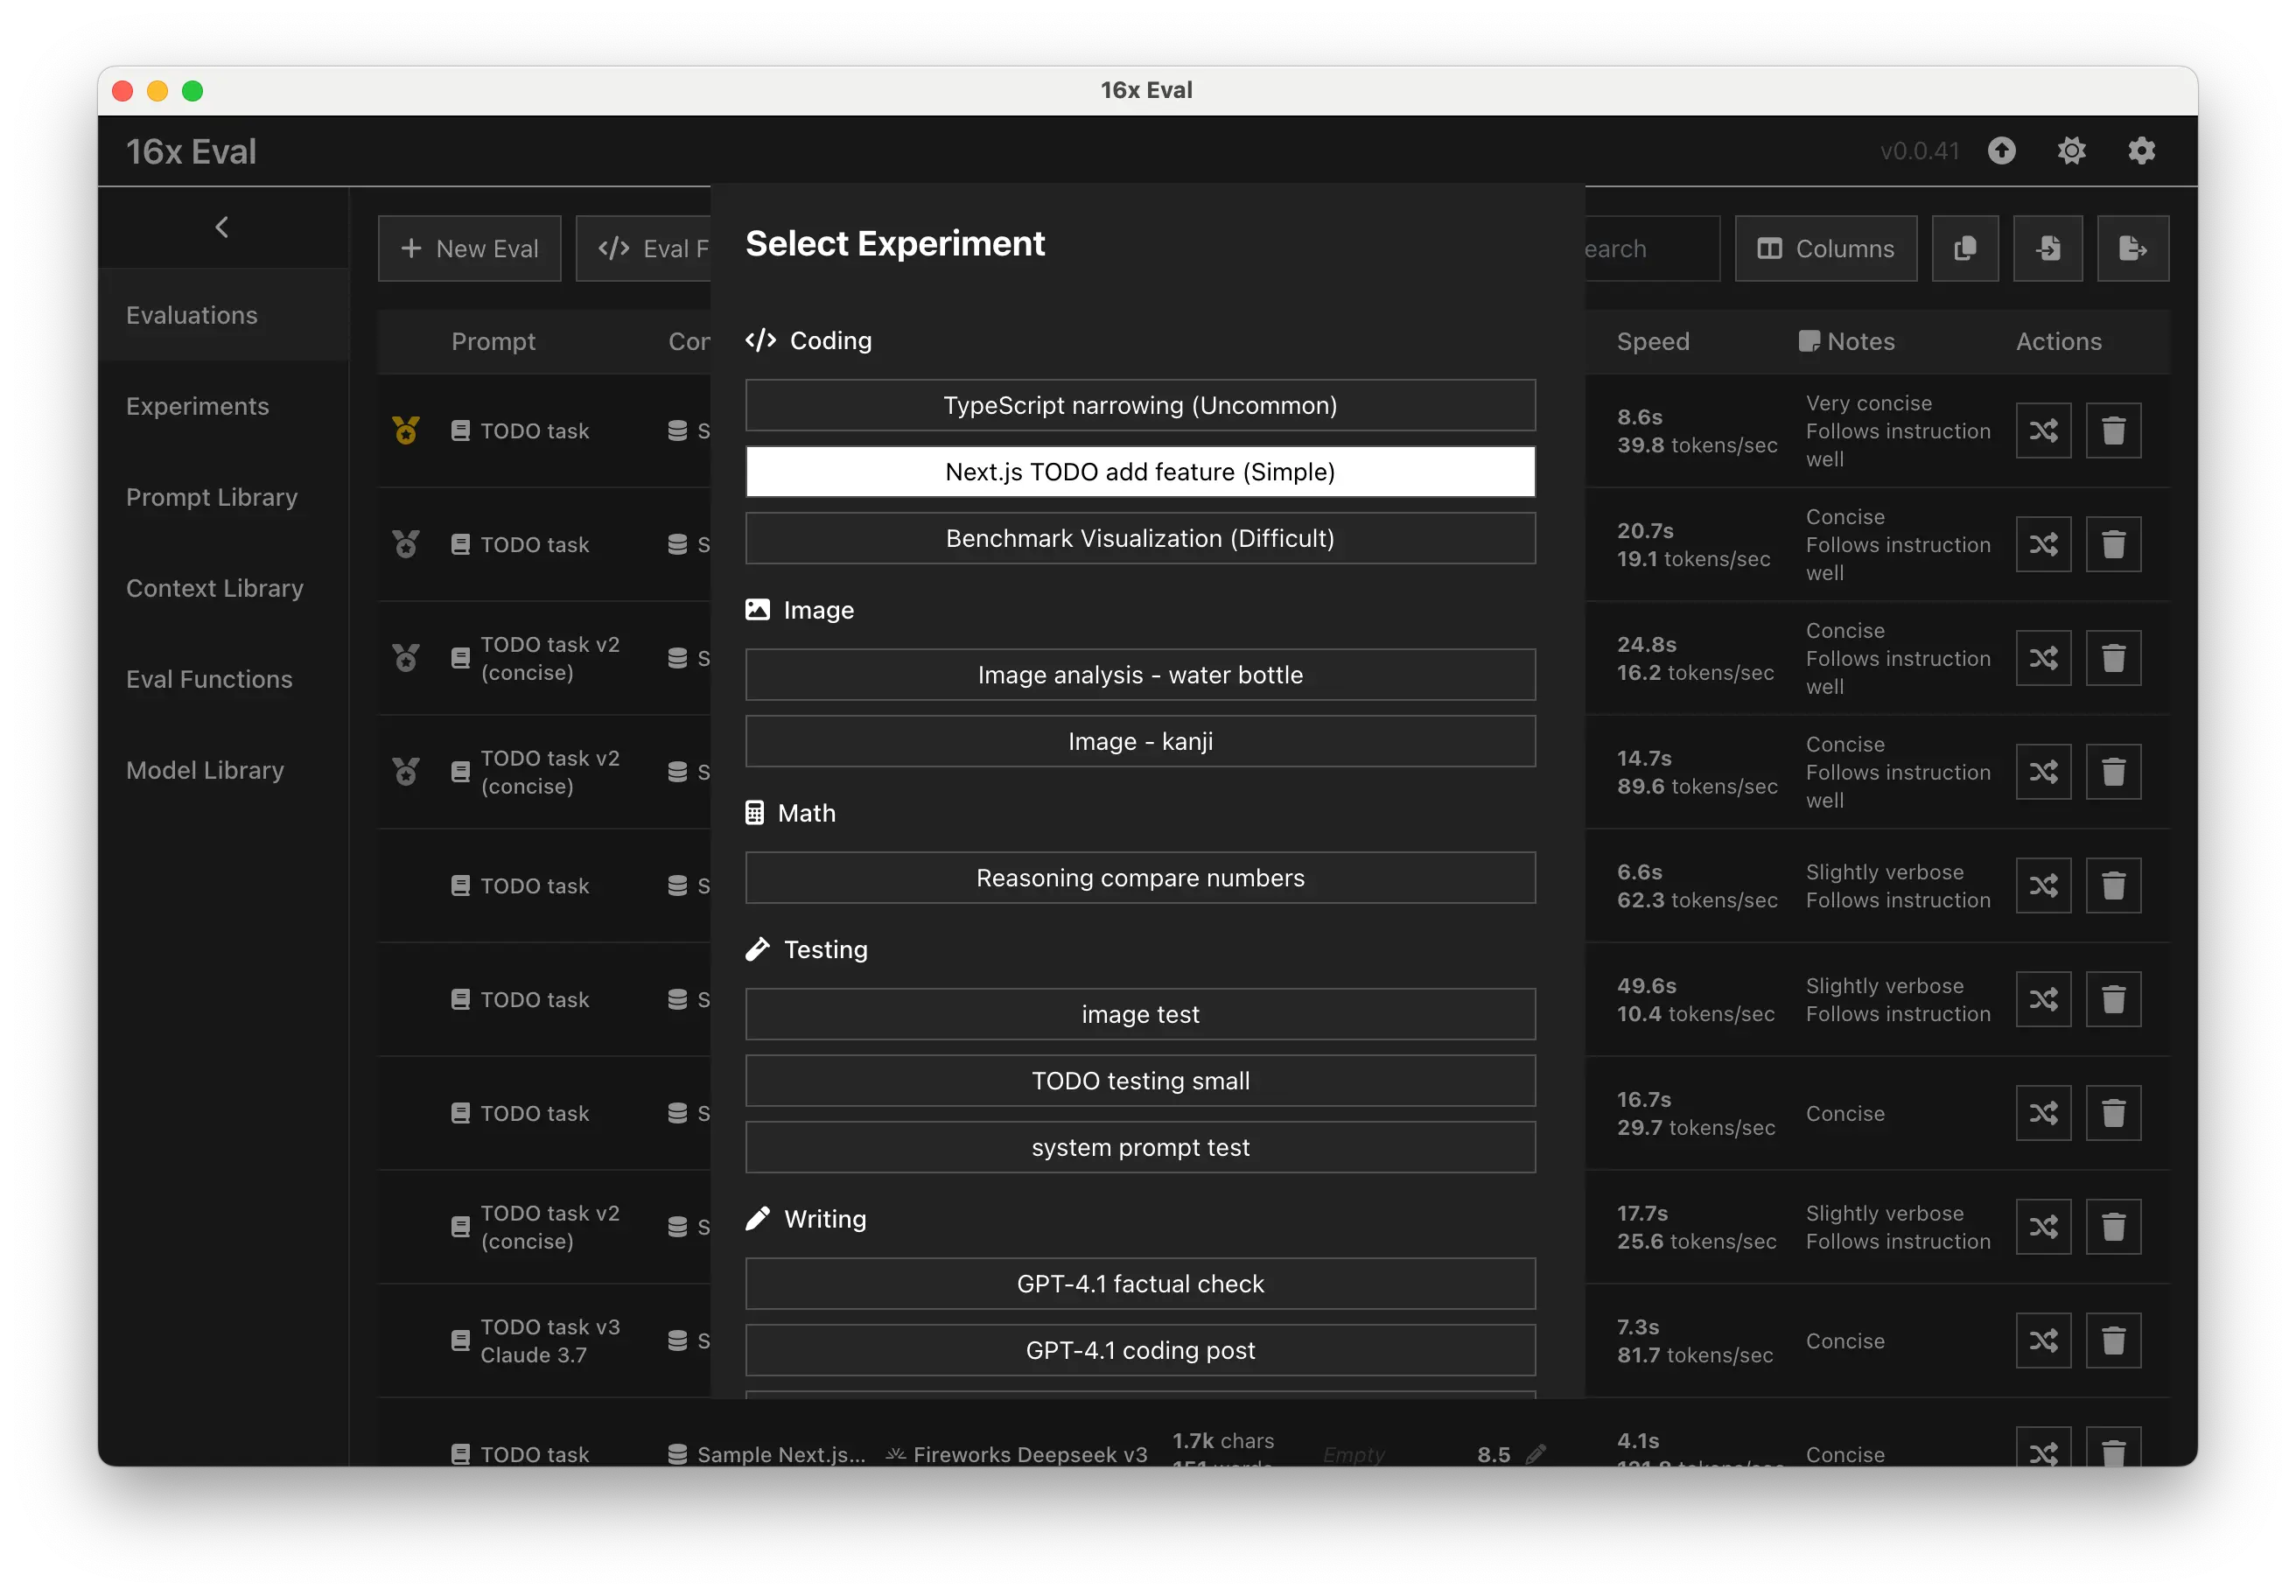Click the medal icon on the 14.7s row
Viewport: 2296px width, 1596px height.
tap(405, 771)
